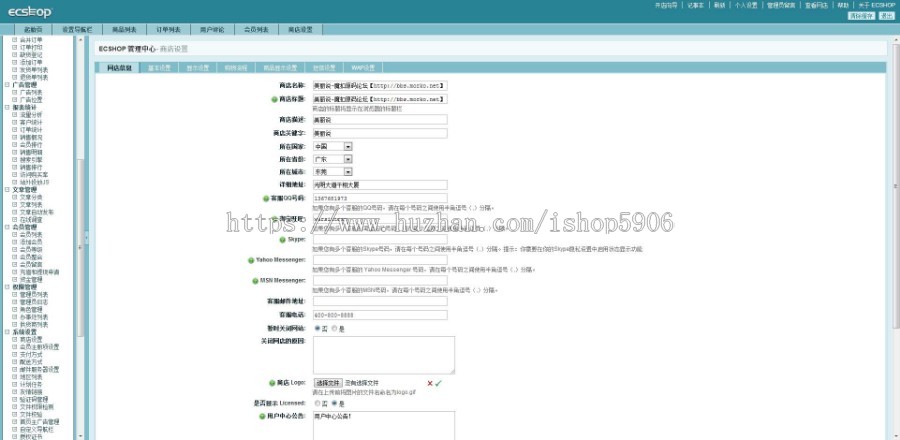
Task: Switch to the 基本设置 tab
Action: tap(159, 68)
